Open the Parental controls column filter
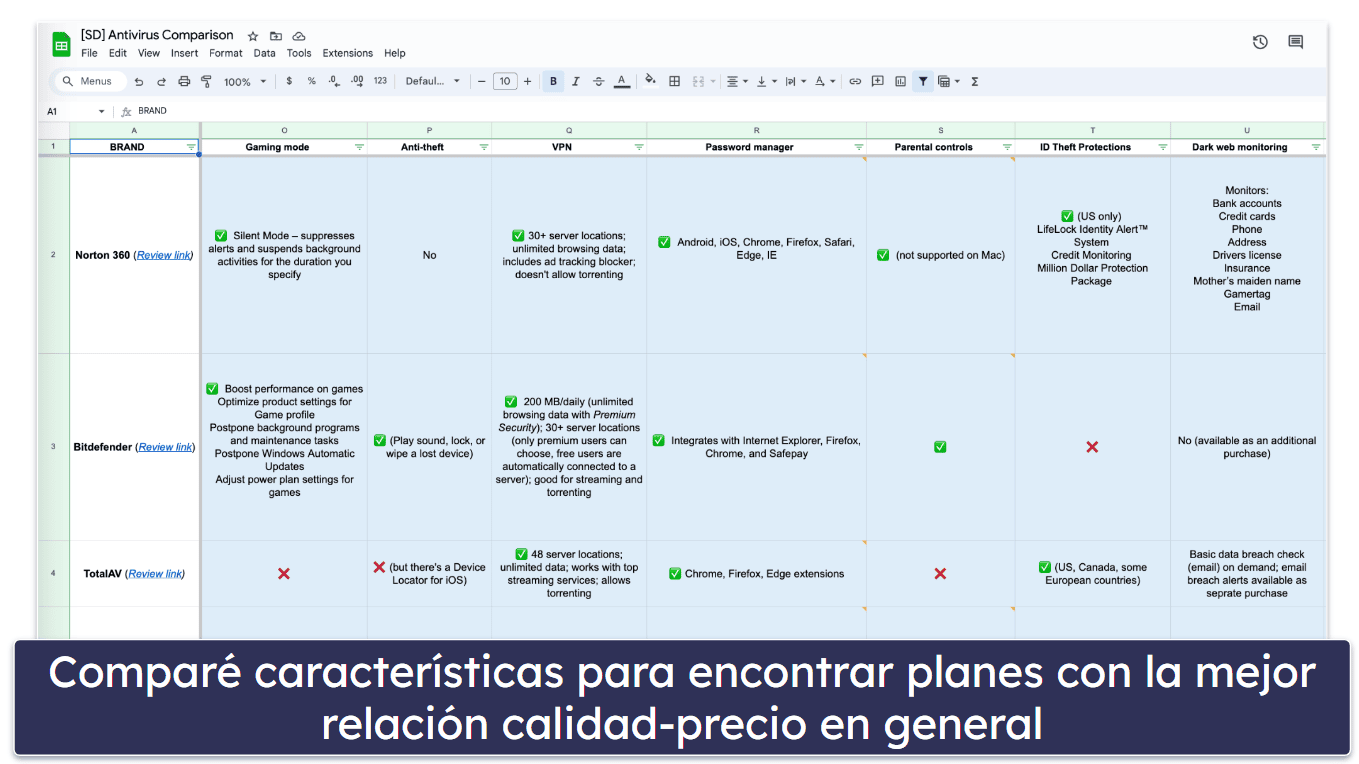 point(1007,147)
